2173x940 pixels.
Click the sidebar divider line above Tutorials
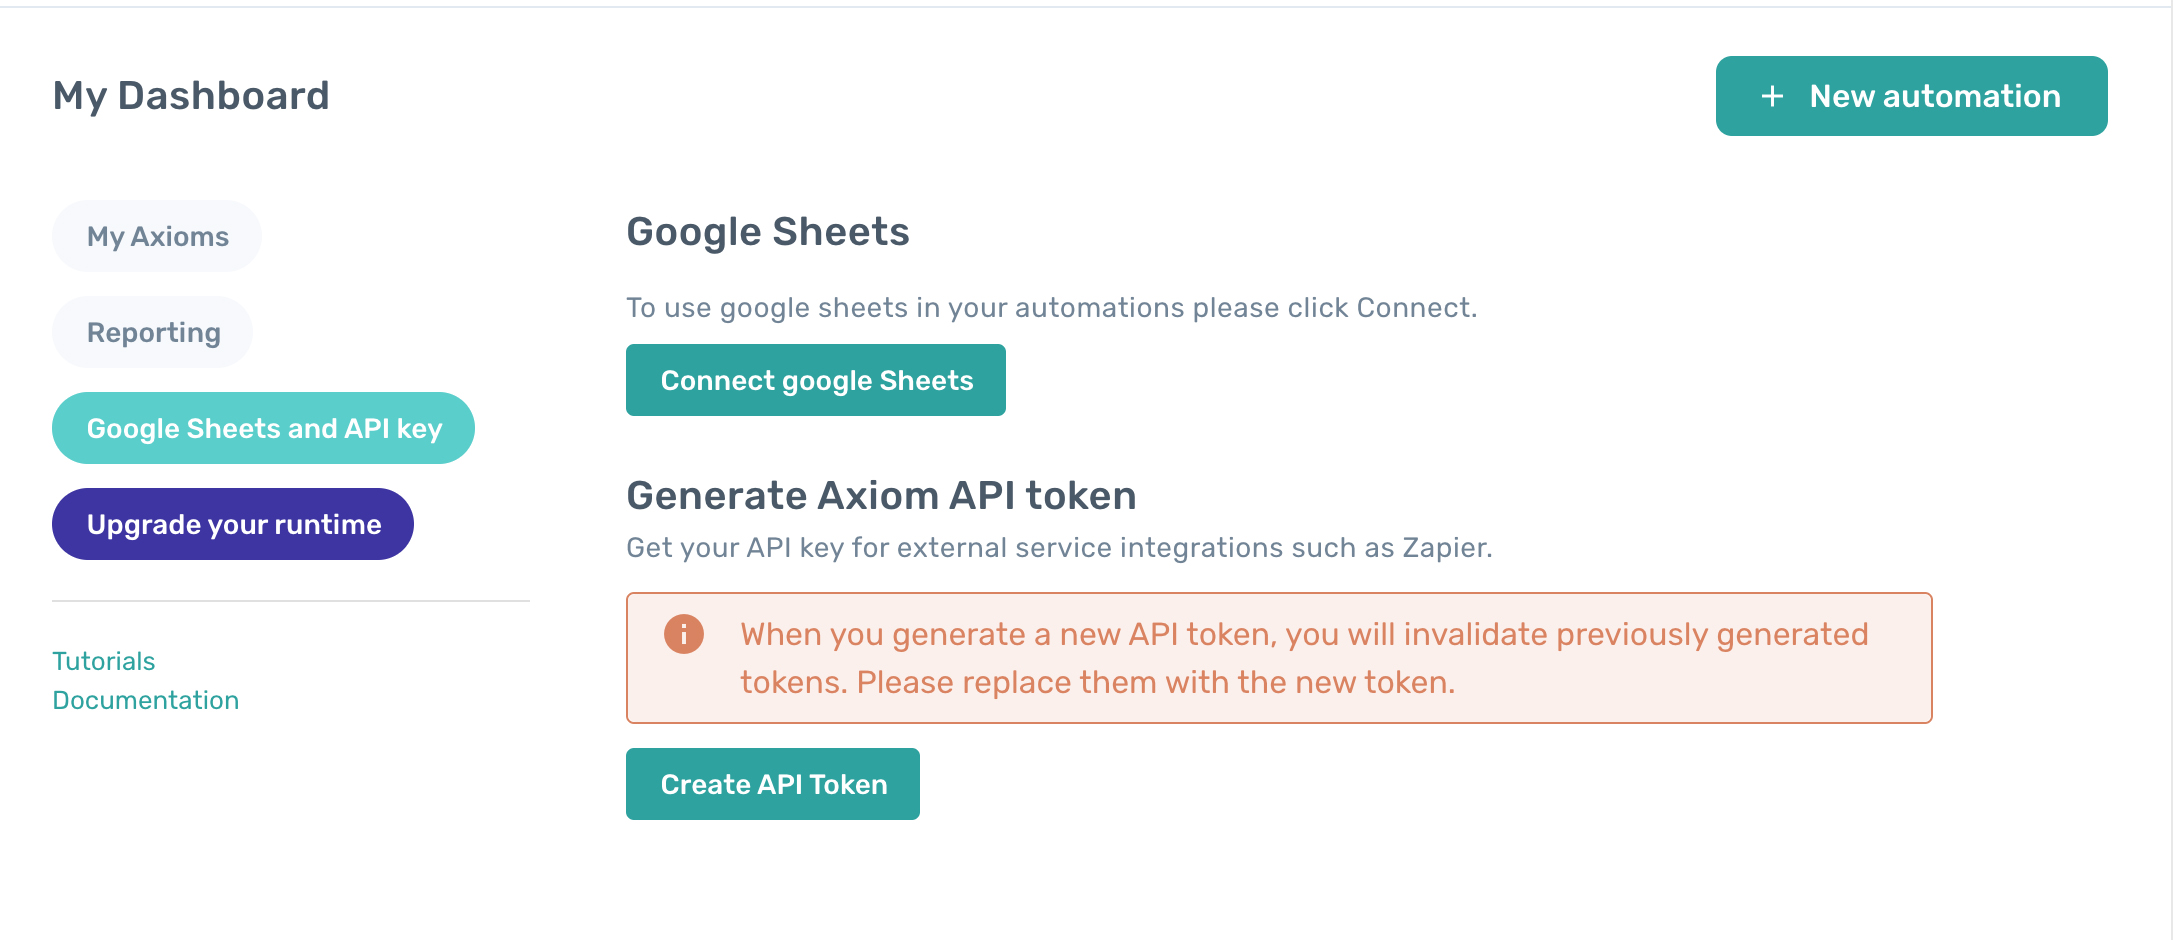click(290, 601)
